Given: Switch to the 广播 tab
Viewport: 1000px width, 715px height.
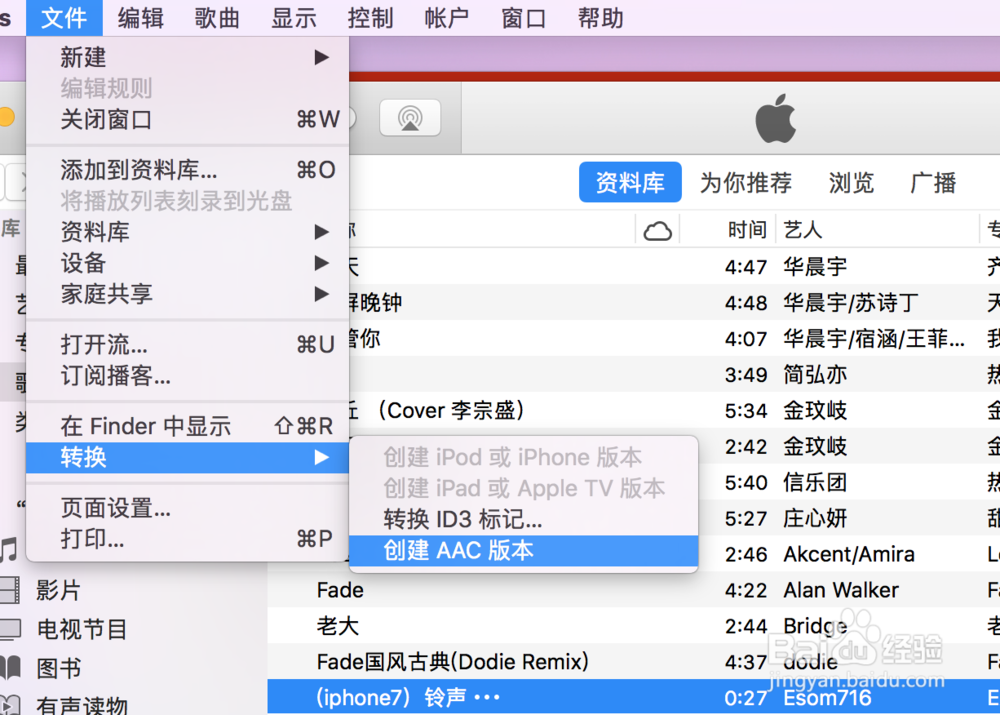Looking at the screenshot, I should coord(933,182).
